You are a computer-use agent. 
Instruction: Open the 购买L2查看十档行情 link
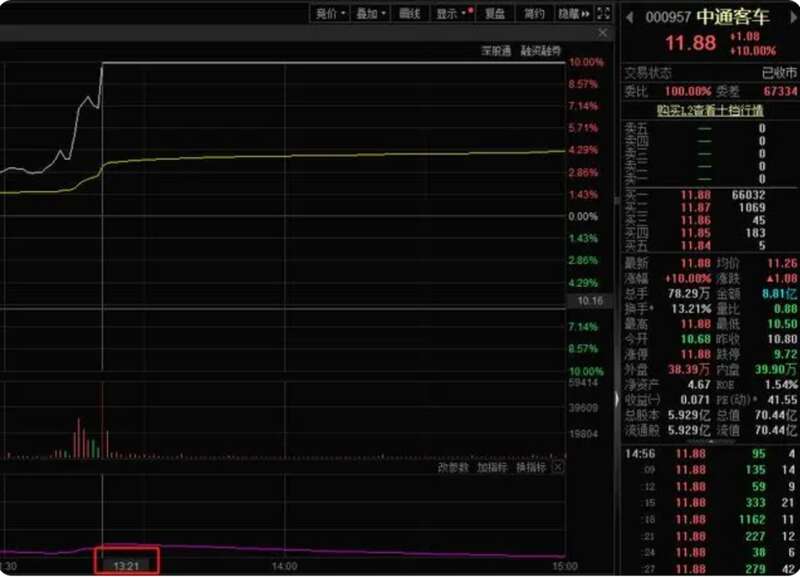710,110
